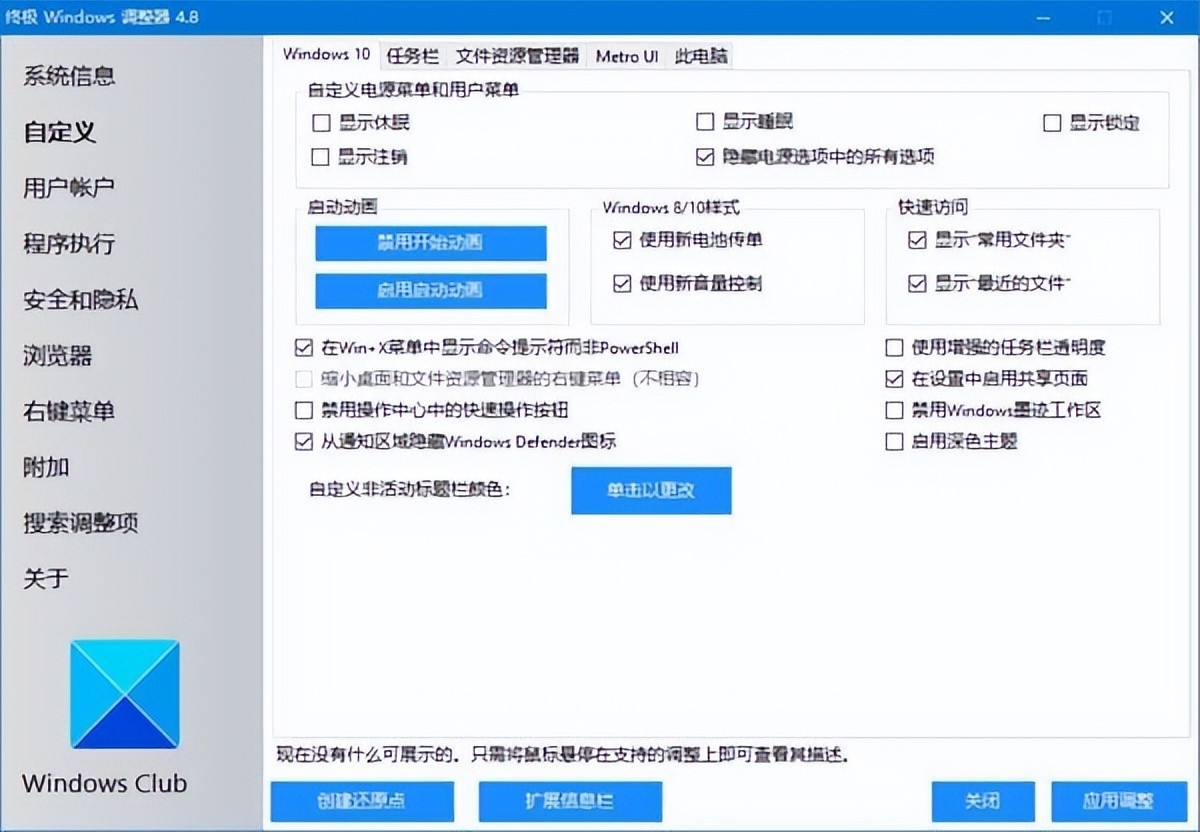Click the Windows Club logo icon
This screenshot has height=832, width=1200.
pyautogui.click(x=125, y=695)
